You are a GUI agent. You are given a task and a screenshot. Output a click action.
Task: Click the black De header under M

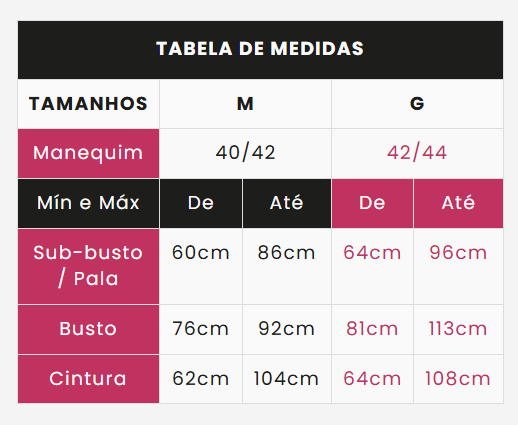[x=201, y=203]
